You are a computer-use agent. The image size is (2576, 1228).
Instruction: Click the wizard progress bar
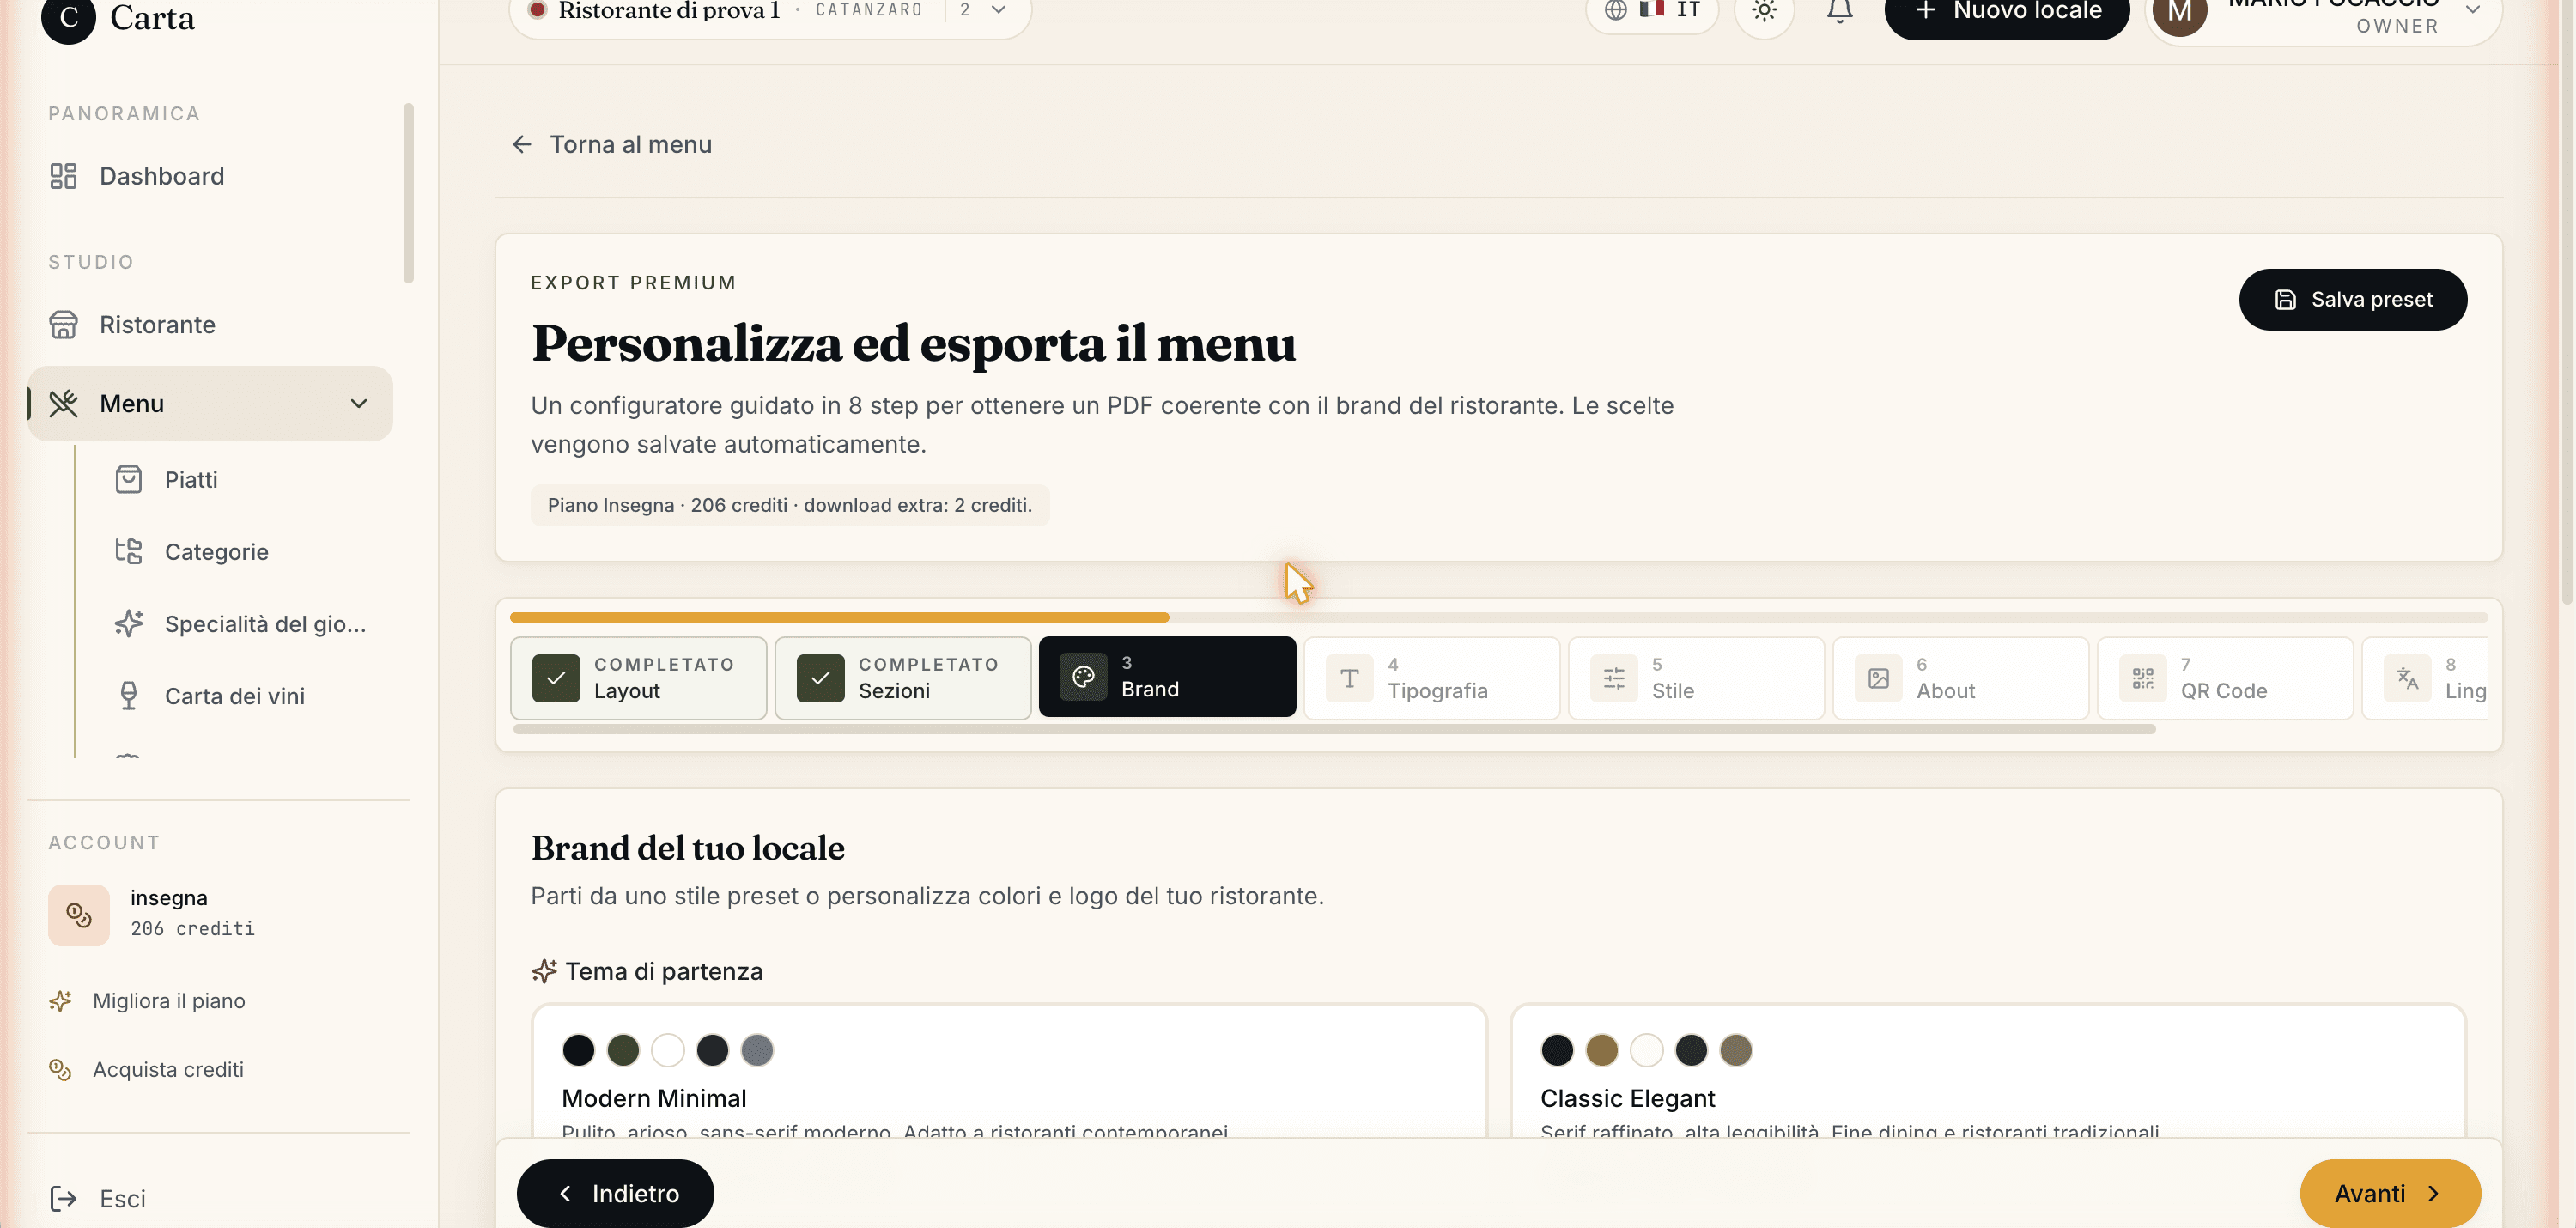[x=1499, y=618]
